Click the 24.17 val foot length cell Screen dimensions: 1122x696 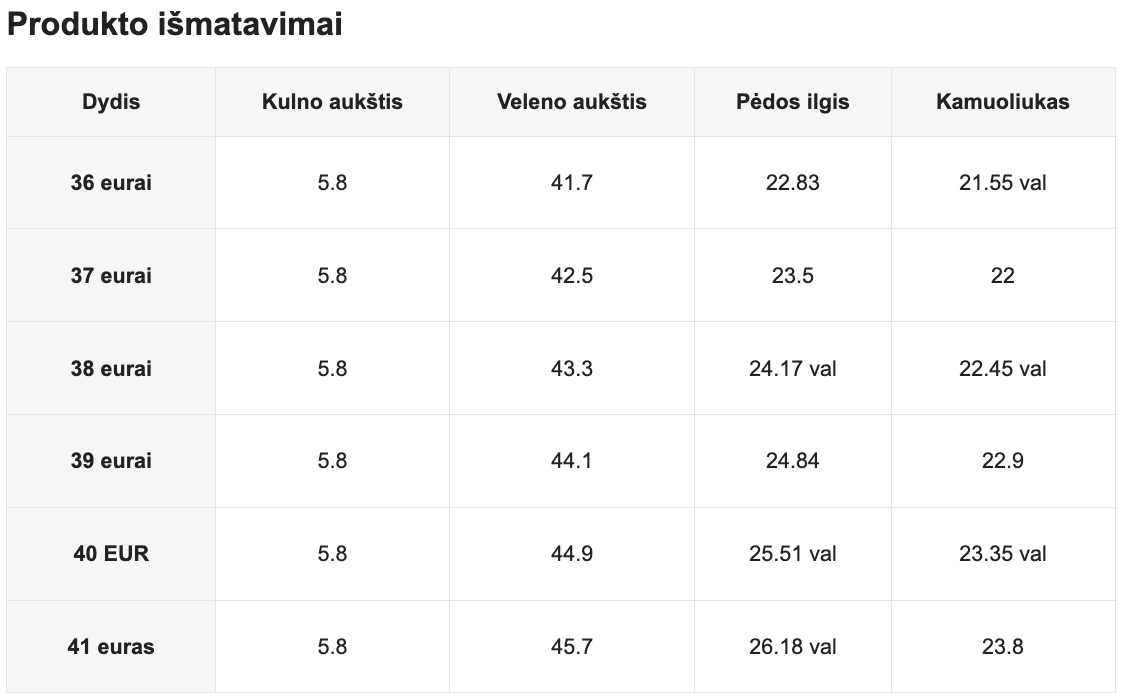793,369
